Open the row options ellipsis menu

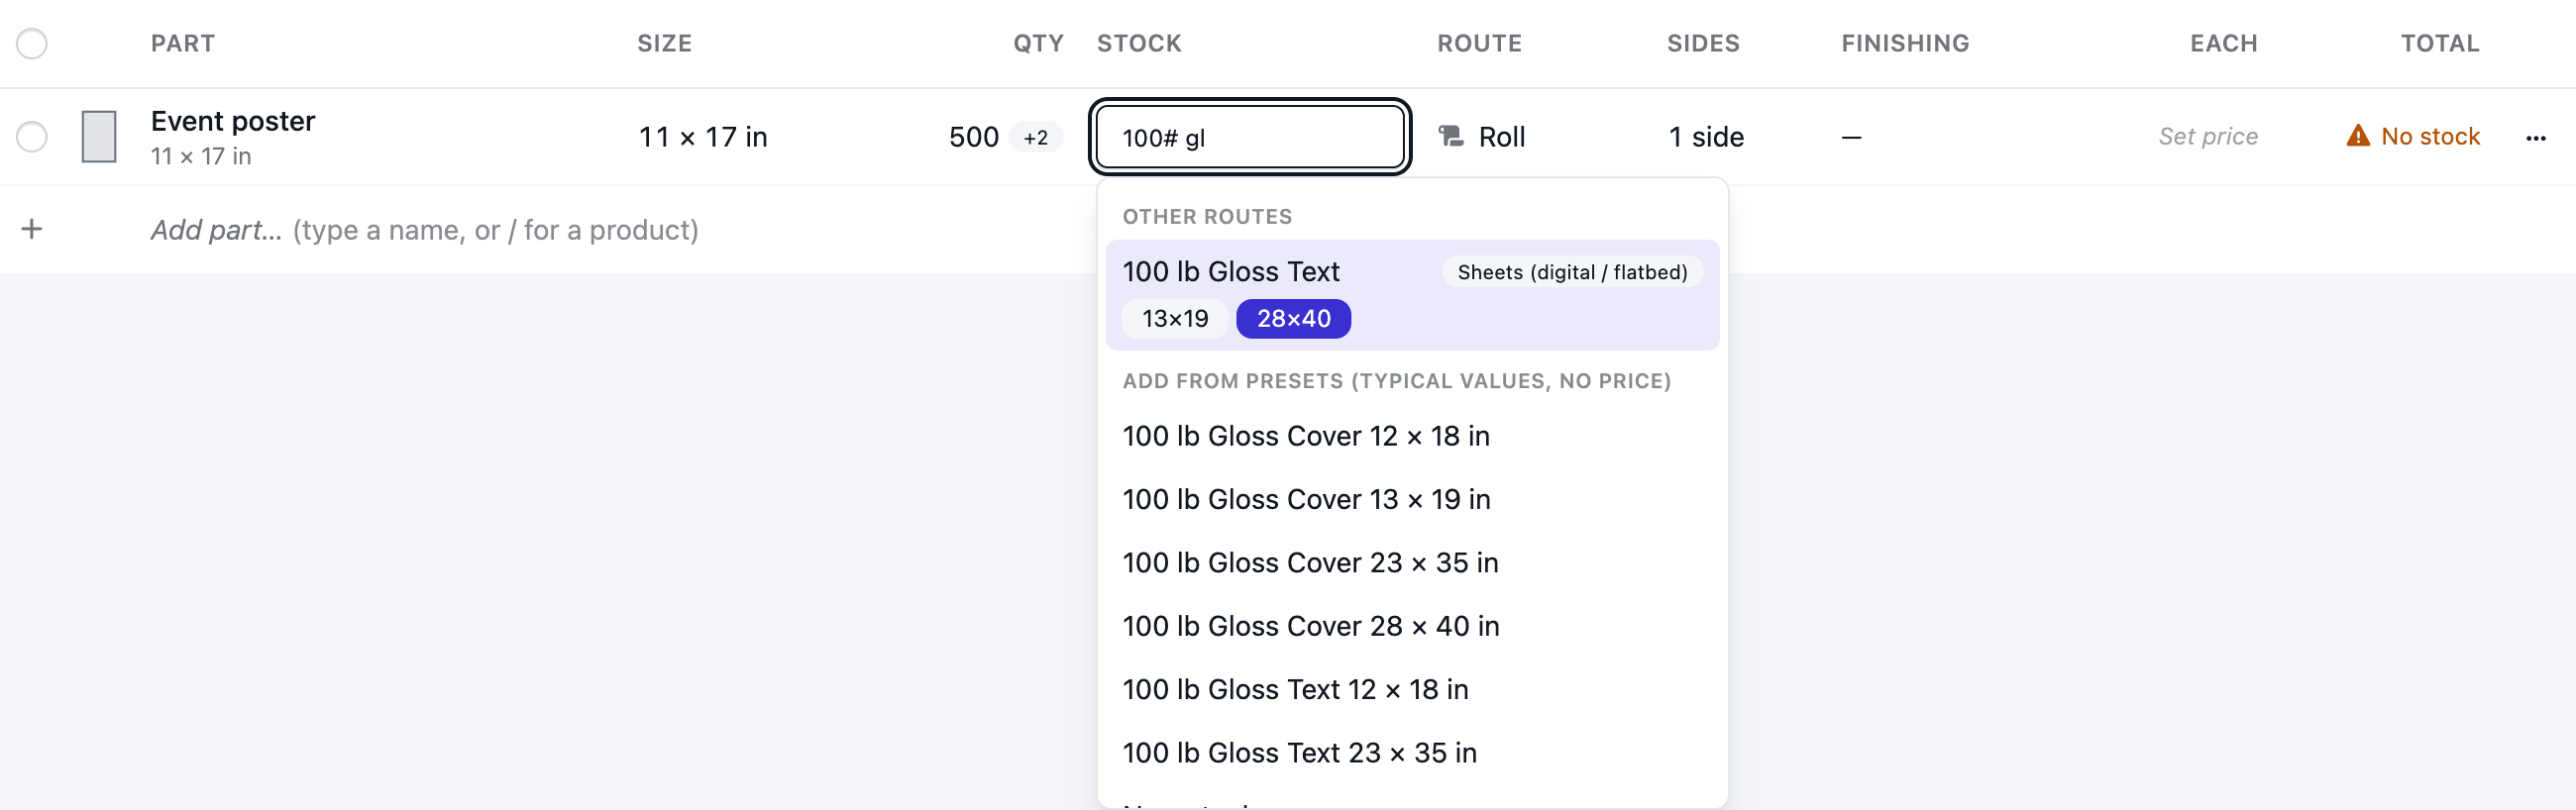coord(2535,138)
